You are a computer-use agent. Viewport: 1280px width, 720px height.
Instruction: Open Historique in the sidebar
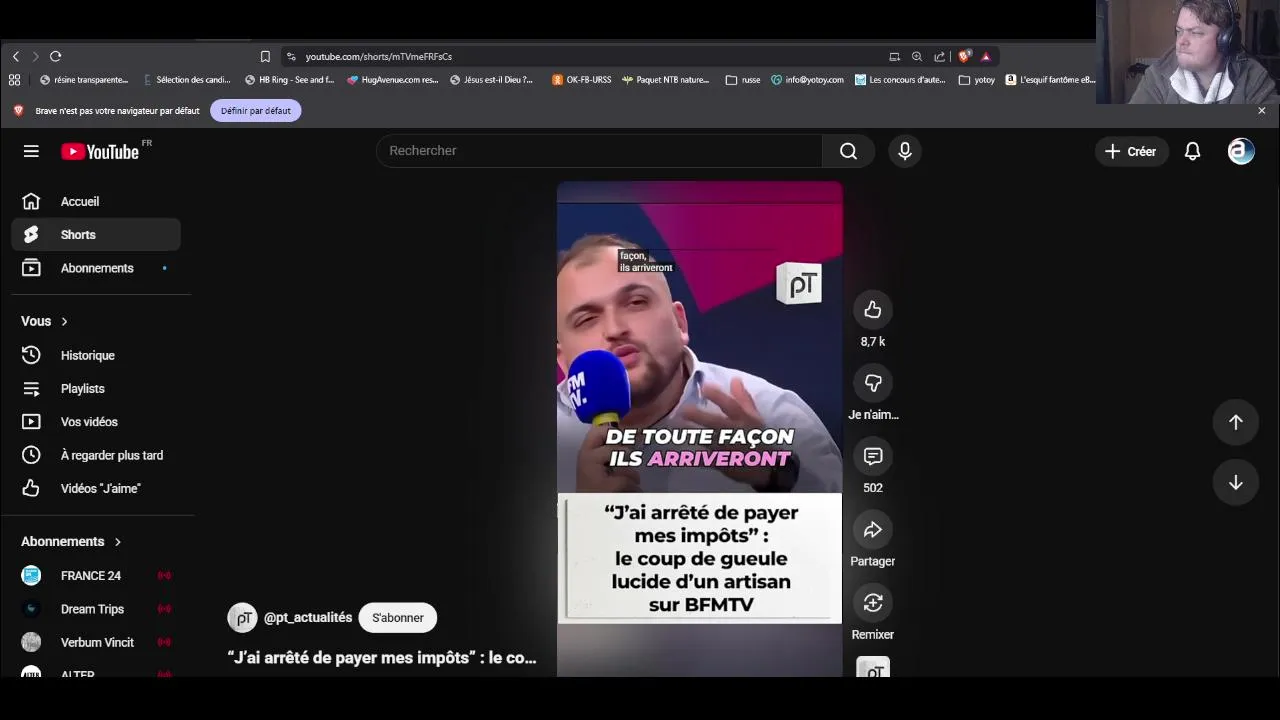96,355
